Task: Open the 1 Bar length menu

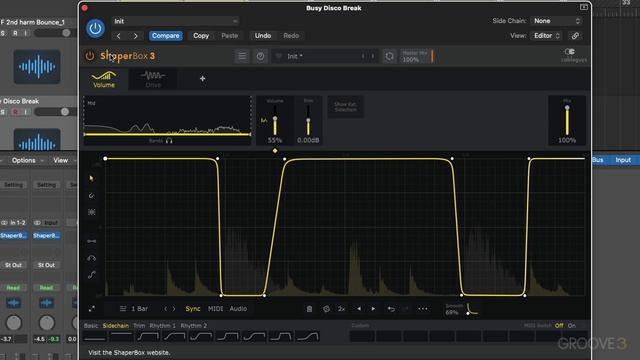Action: (135, 309)
